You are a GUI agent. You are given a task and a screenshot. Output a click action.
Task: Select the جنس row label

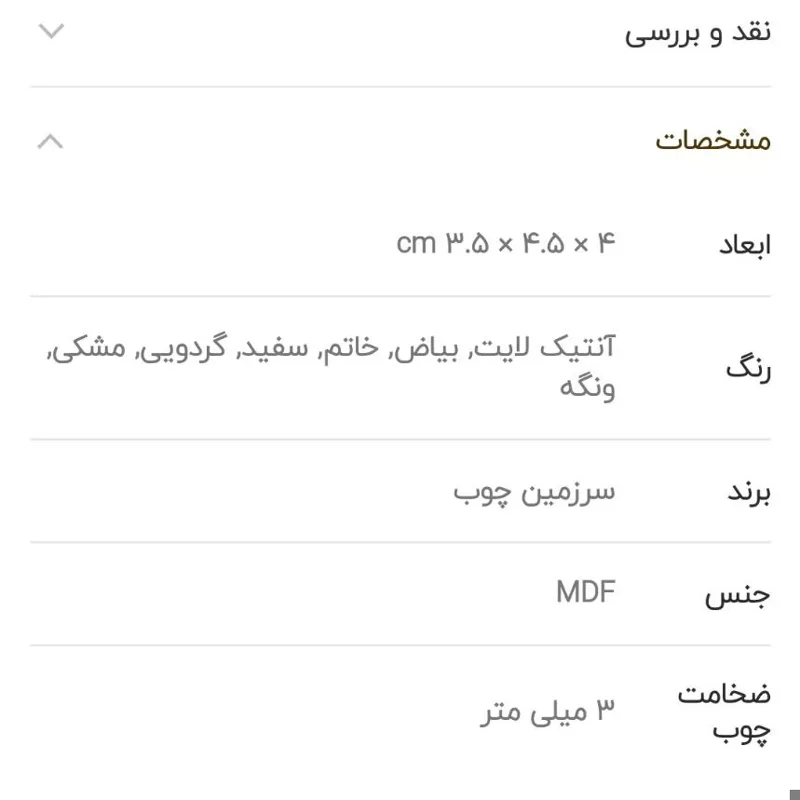(739, 597)
